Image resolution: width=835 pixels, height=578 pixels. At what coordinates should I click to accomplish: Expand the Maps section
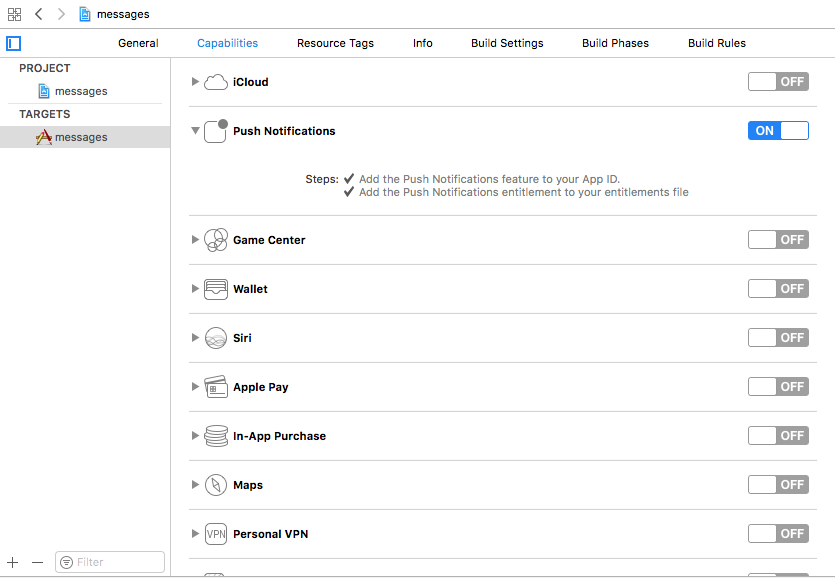[195, 484]
